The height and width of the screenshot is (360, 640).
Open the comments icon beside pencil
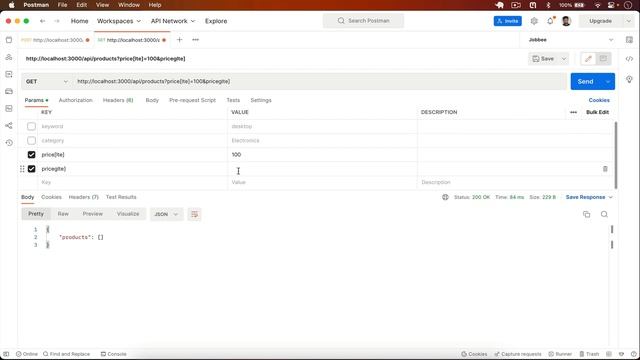click(x=603, y=59)
